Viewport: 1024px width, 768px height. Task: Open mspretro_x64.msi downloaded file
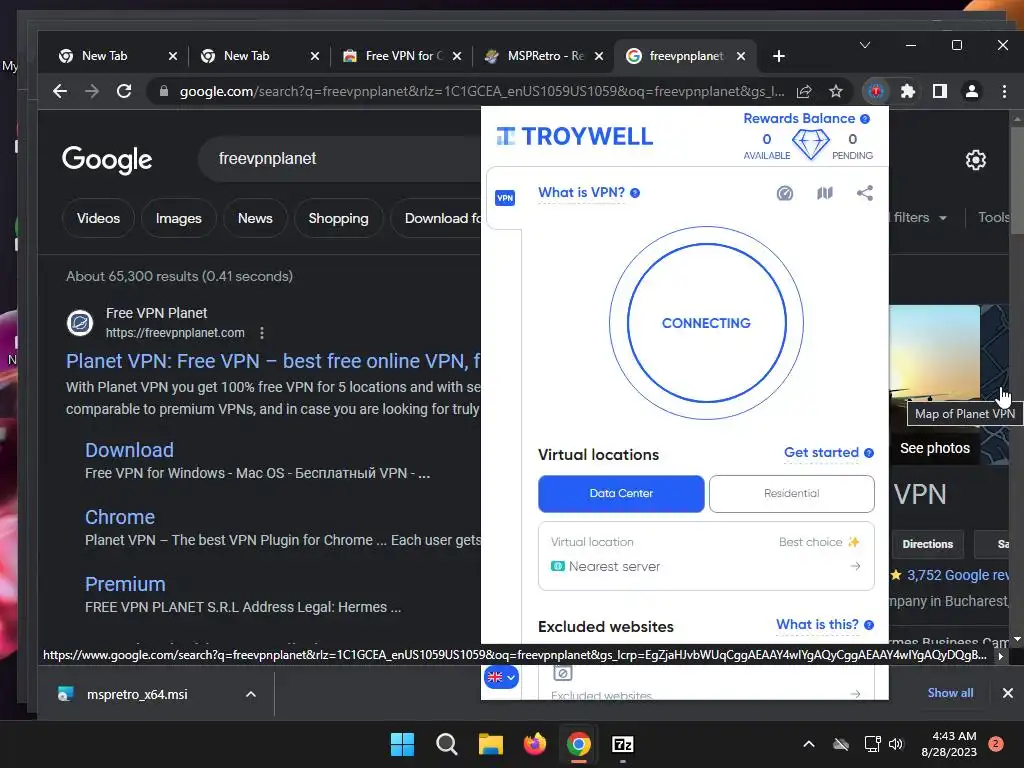(137, 695)
